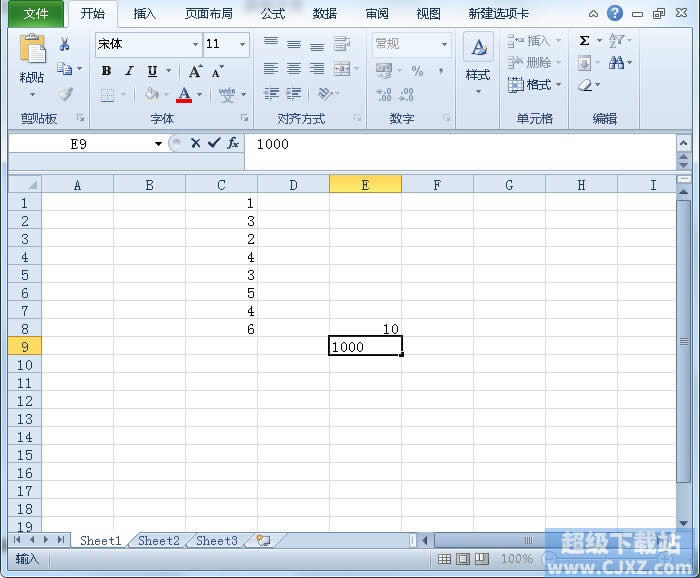Click the Copy icon
This screenshot has width=700, height=578.
click(65, 69)
